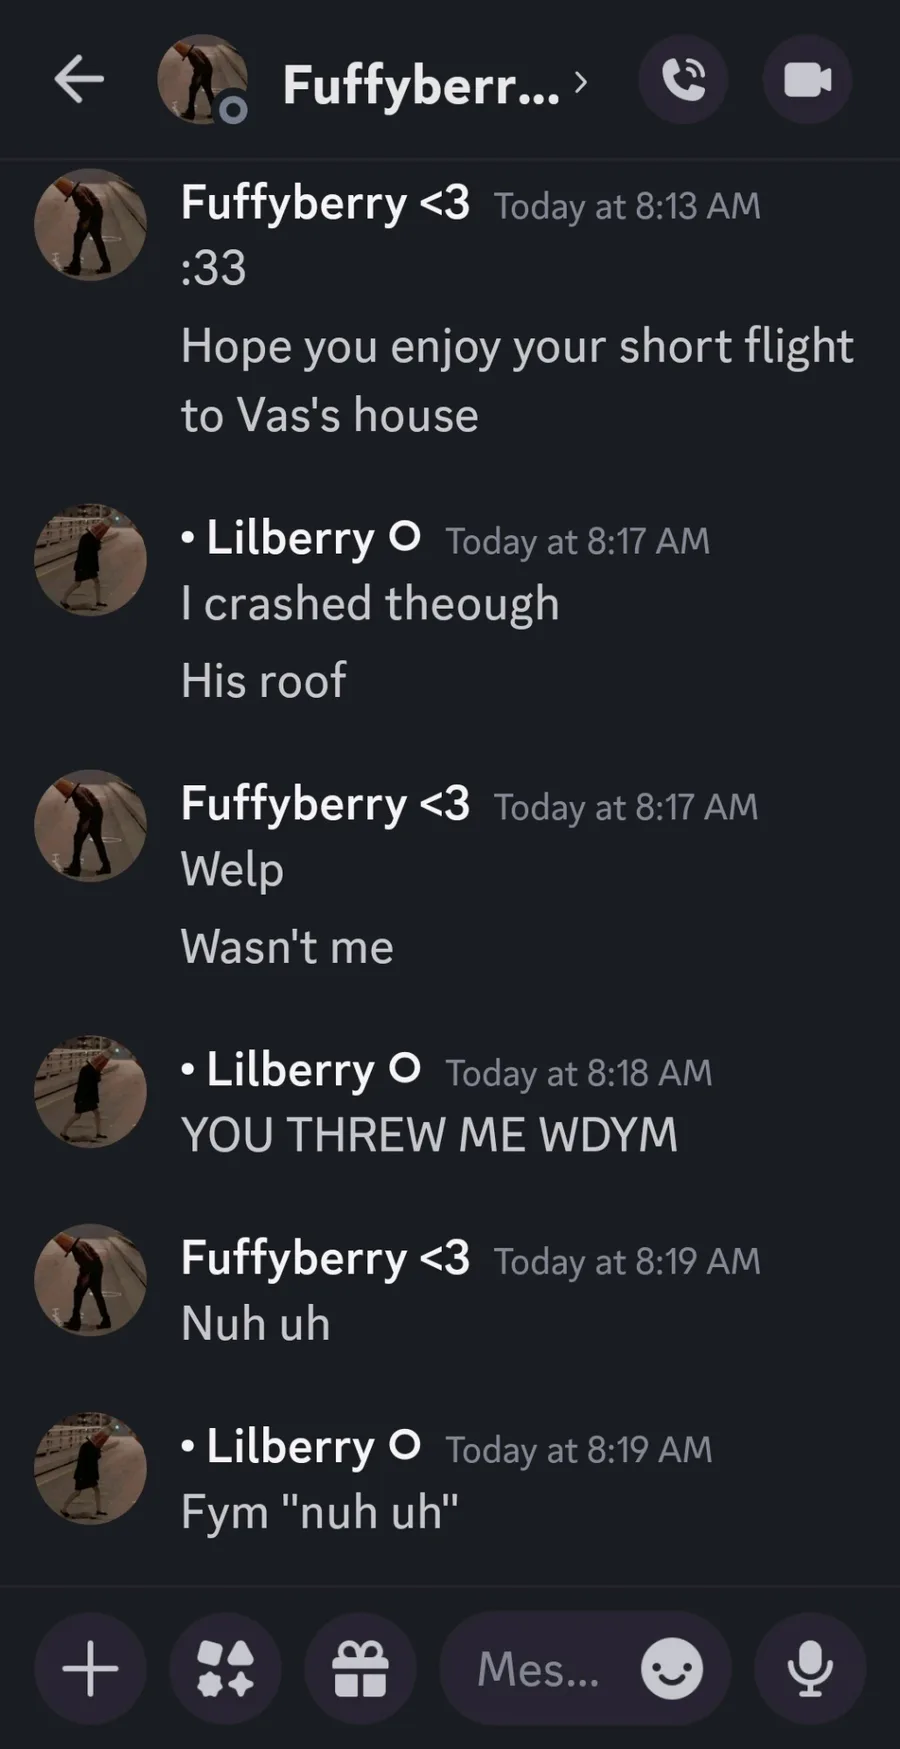Tap Fuffyberry's avatar next to "Welp"
Screen dimensions: 900x1749
tap(90, 826)
